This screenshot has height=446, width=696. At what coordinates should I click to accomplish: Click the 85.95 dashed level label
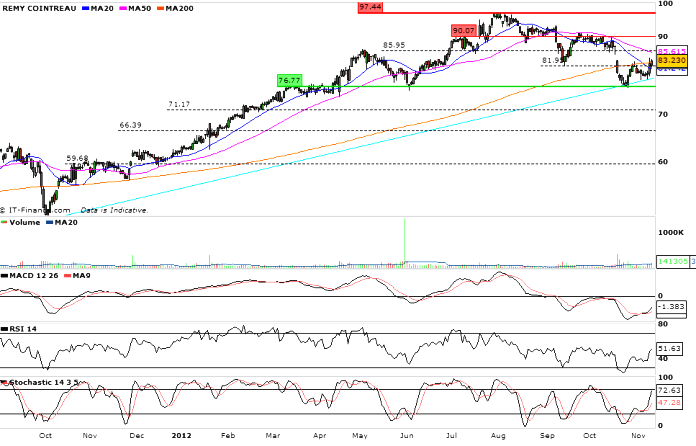(x=394, y=45)
